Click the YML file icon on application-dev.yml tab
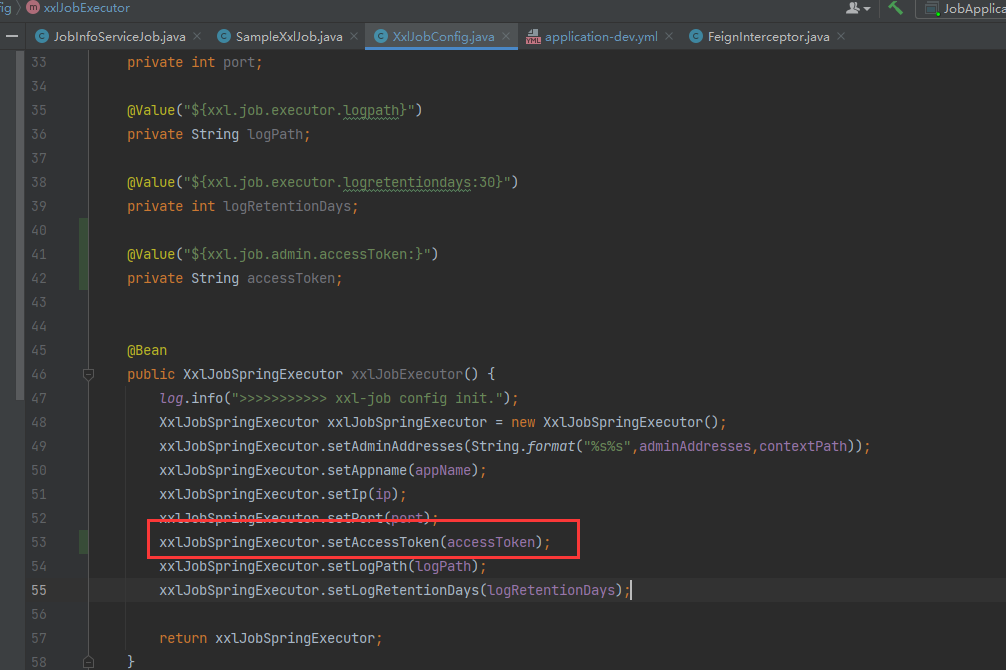Screen dimensions: 1006x670 pyautogui.click(x=532, y=38)
